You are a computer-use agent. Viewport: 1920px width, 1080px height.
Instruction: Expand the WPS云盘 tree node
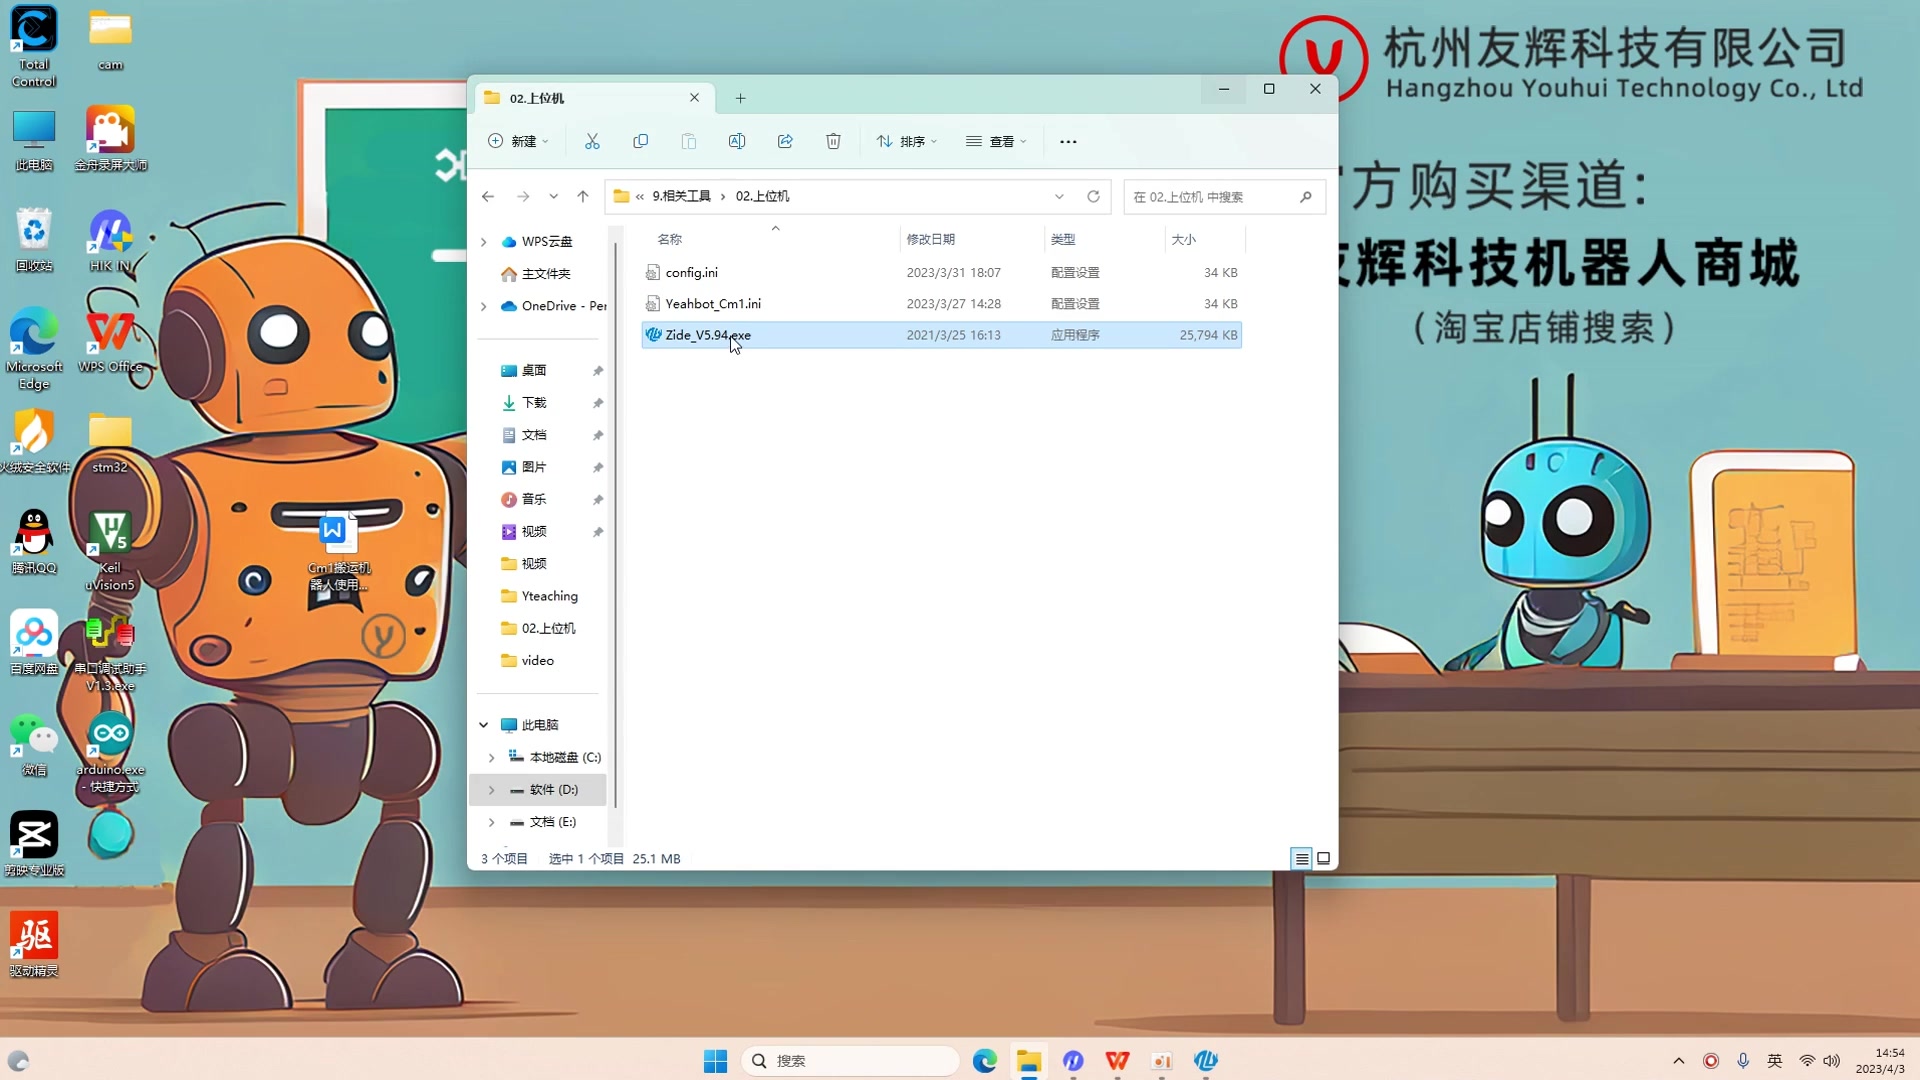pyautogui.click(x=484, y=242)
